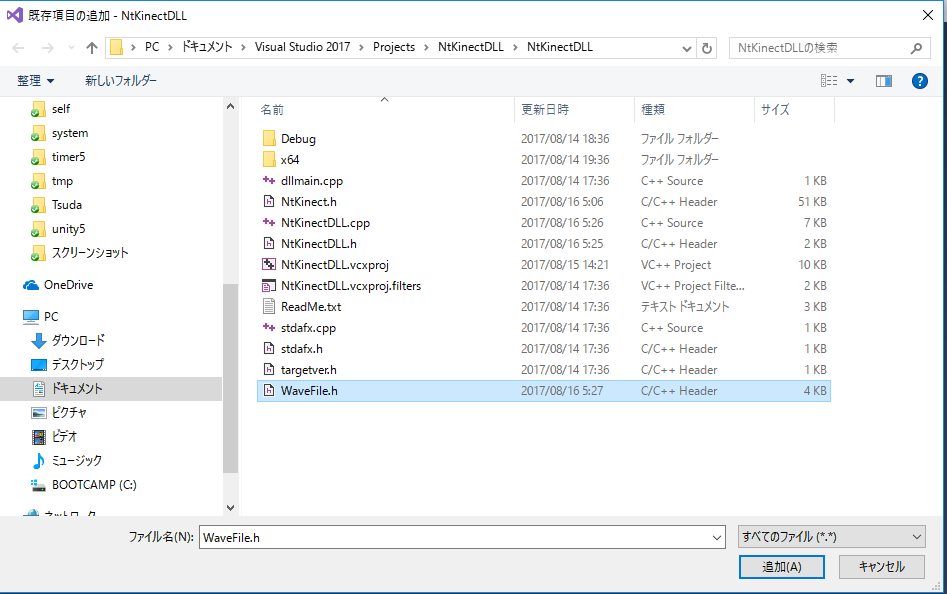The height and width of the screenshot is (594, 947).
Task: Click the ReadMe.txt document icon
Action: click(268, 307)
